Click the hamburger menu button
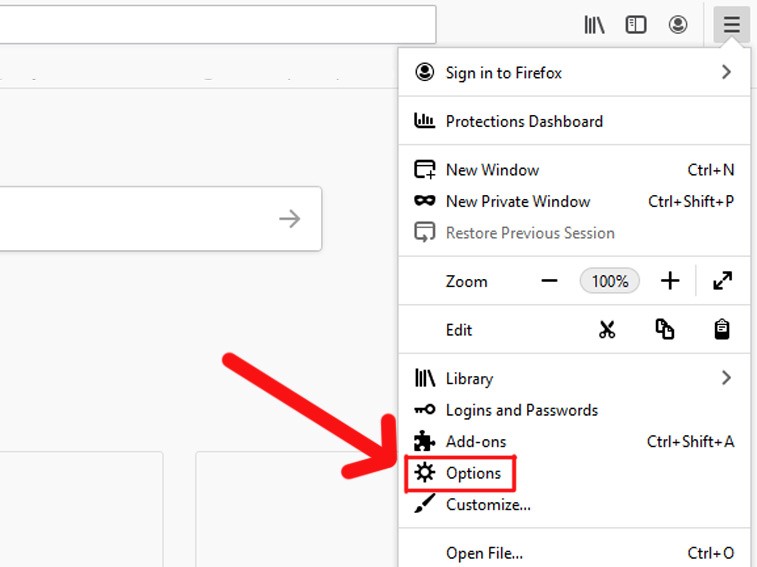 [732, 25]
